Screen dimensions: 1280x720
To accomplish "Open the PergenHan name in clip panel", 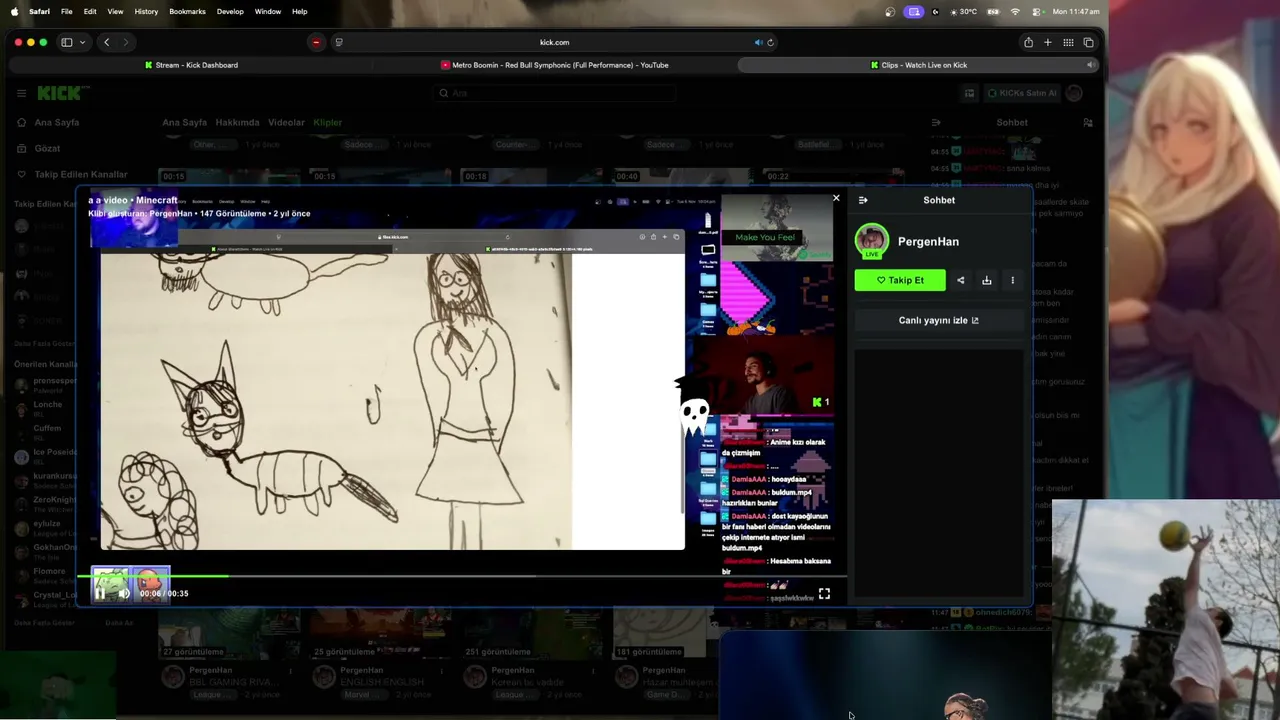I will (928, 241).
